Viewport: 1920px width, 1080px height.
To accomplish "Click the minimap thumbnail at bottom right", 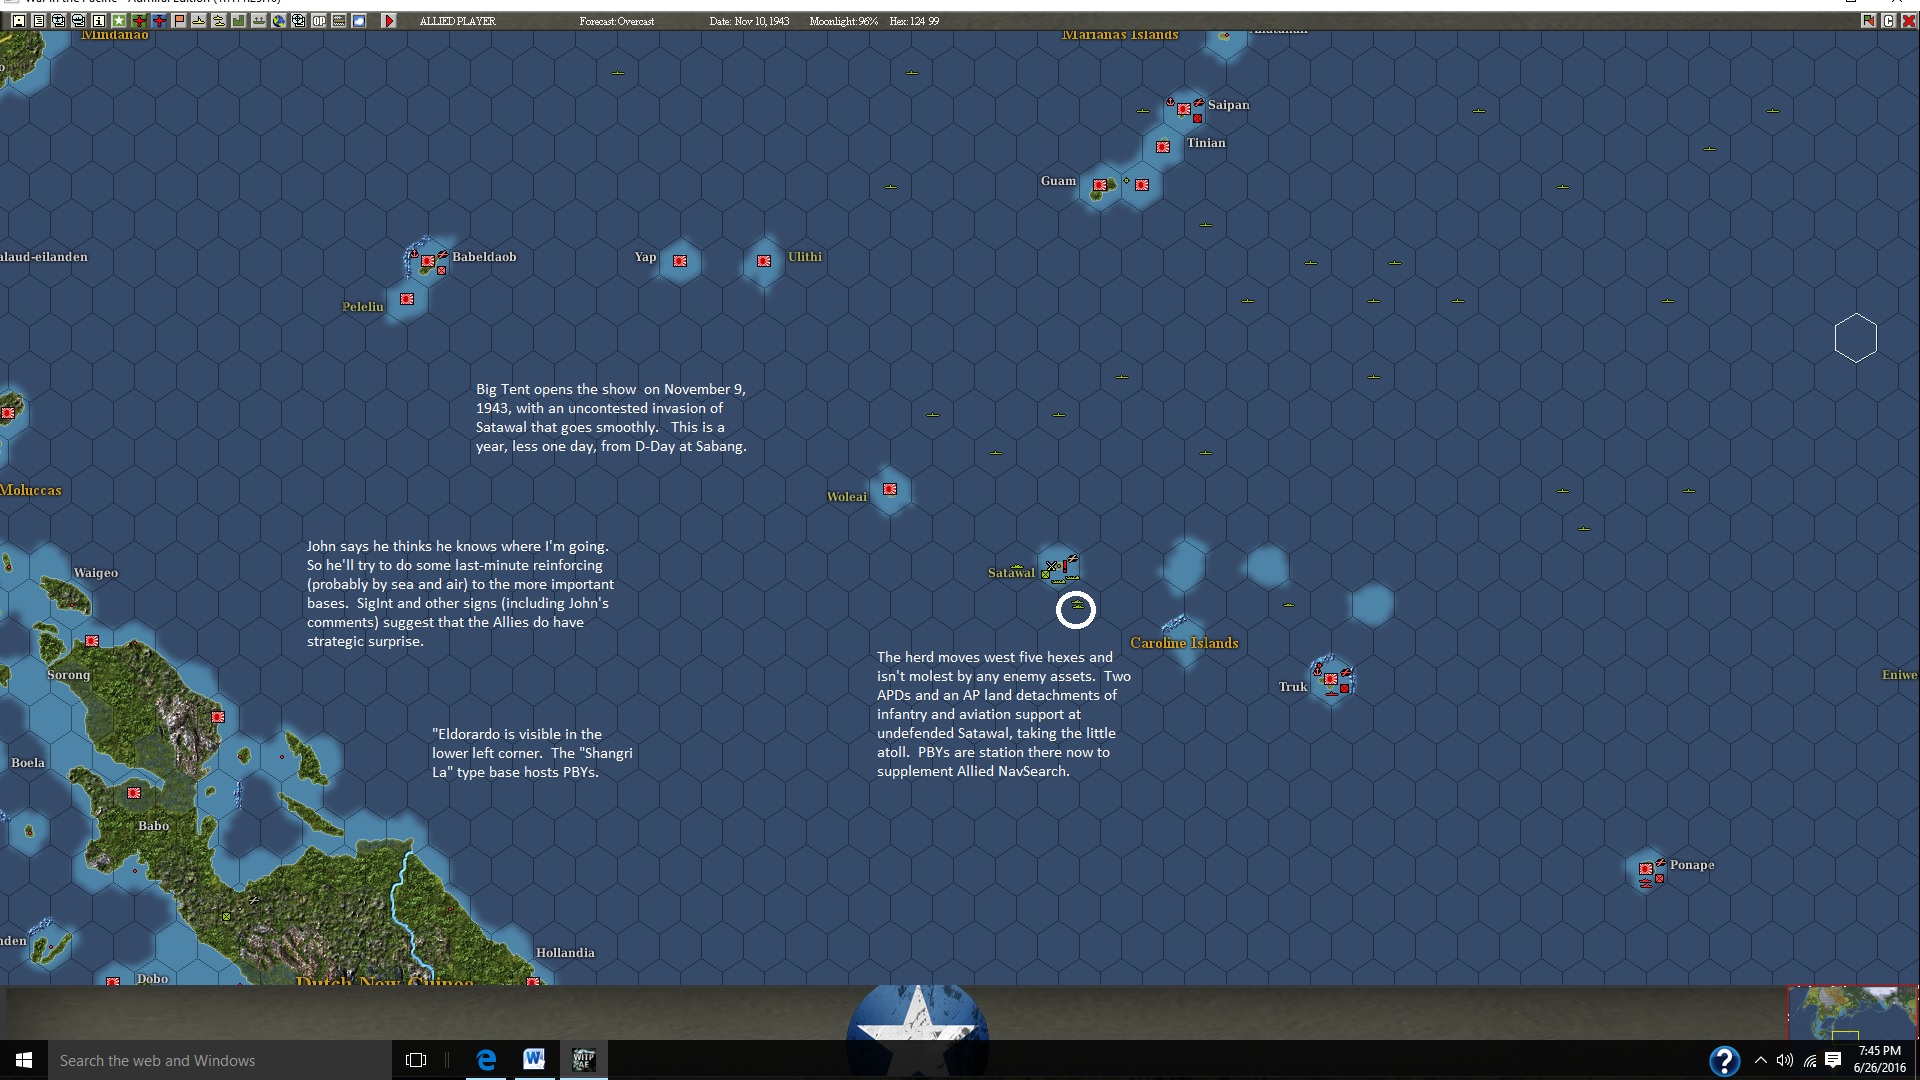I will coord(1852,1012).
